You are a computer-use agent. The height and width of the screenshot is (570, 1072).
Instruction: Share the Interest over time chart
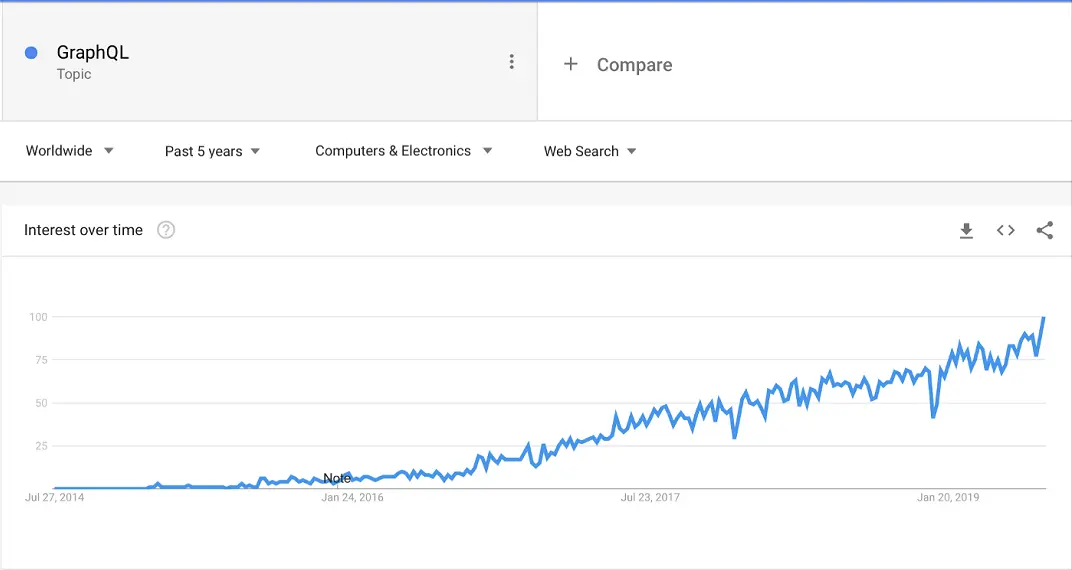(x=1044, y=230)
